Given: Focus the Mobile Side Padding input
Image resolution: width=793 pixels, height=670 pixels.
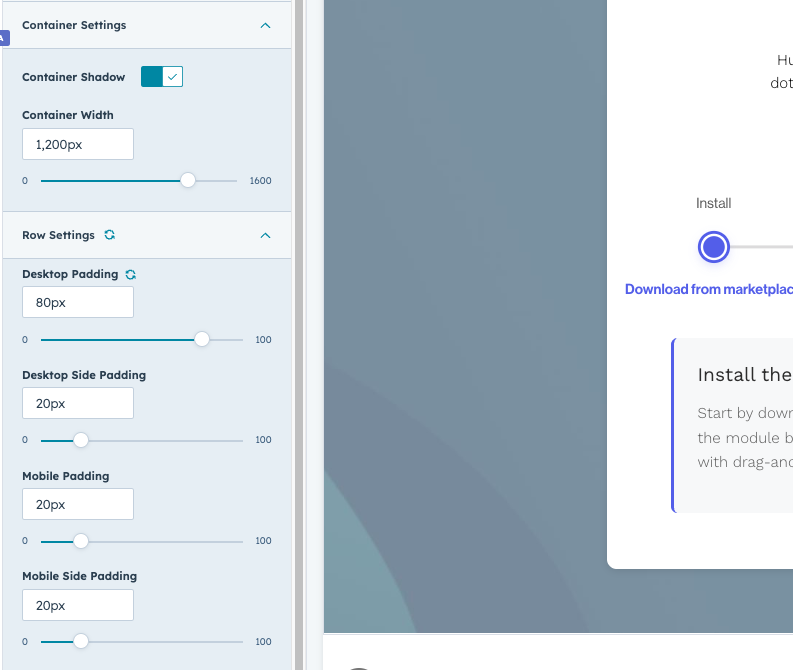Looking at the screenshot, I should pos(78,605).
